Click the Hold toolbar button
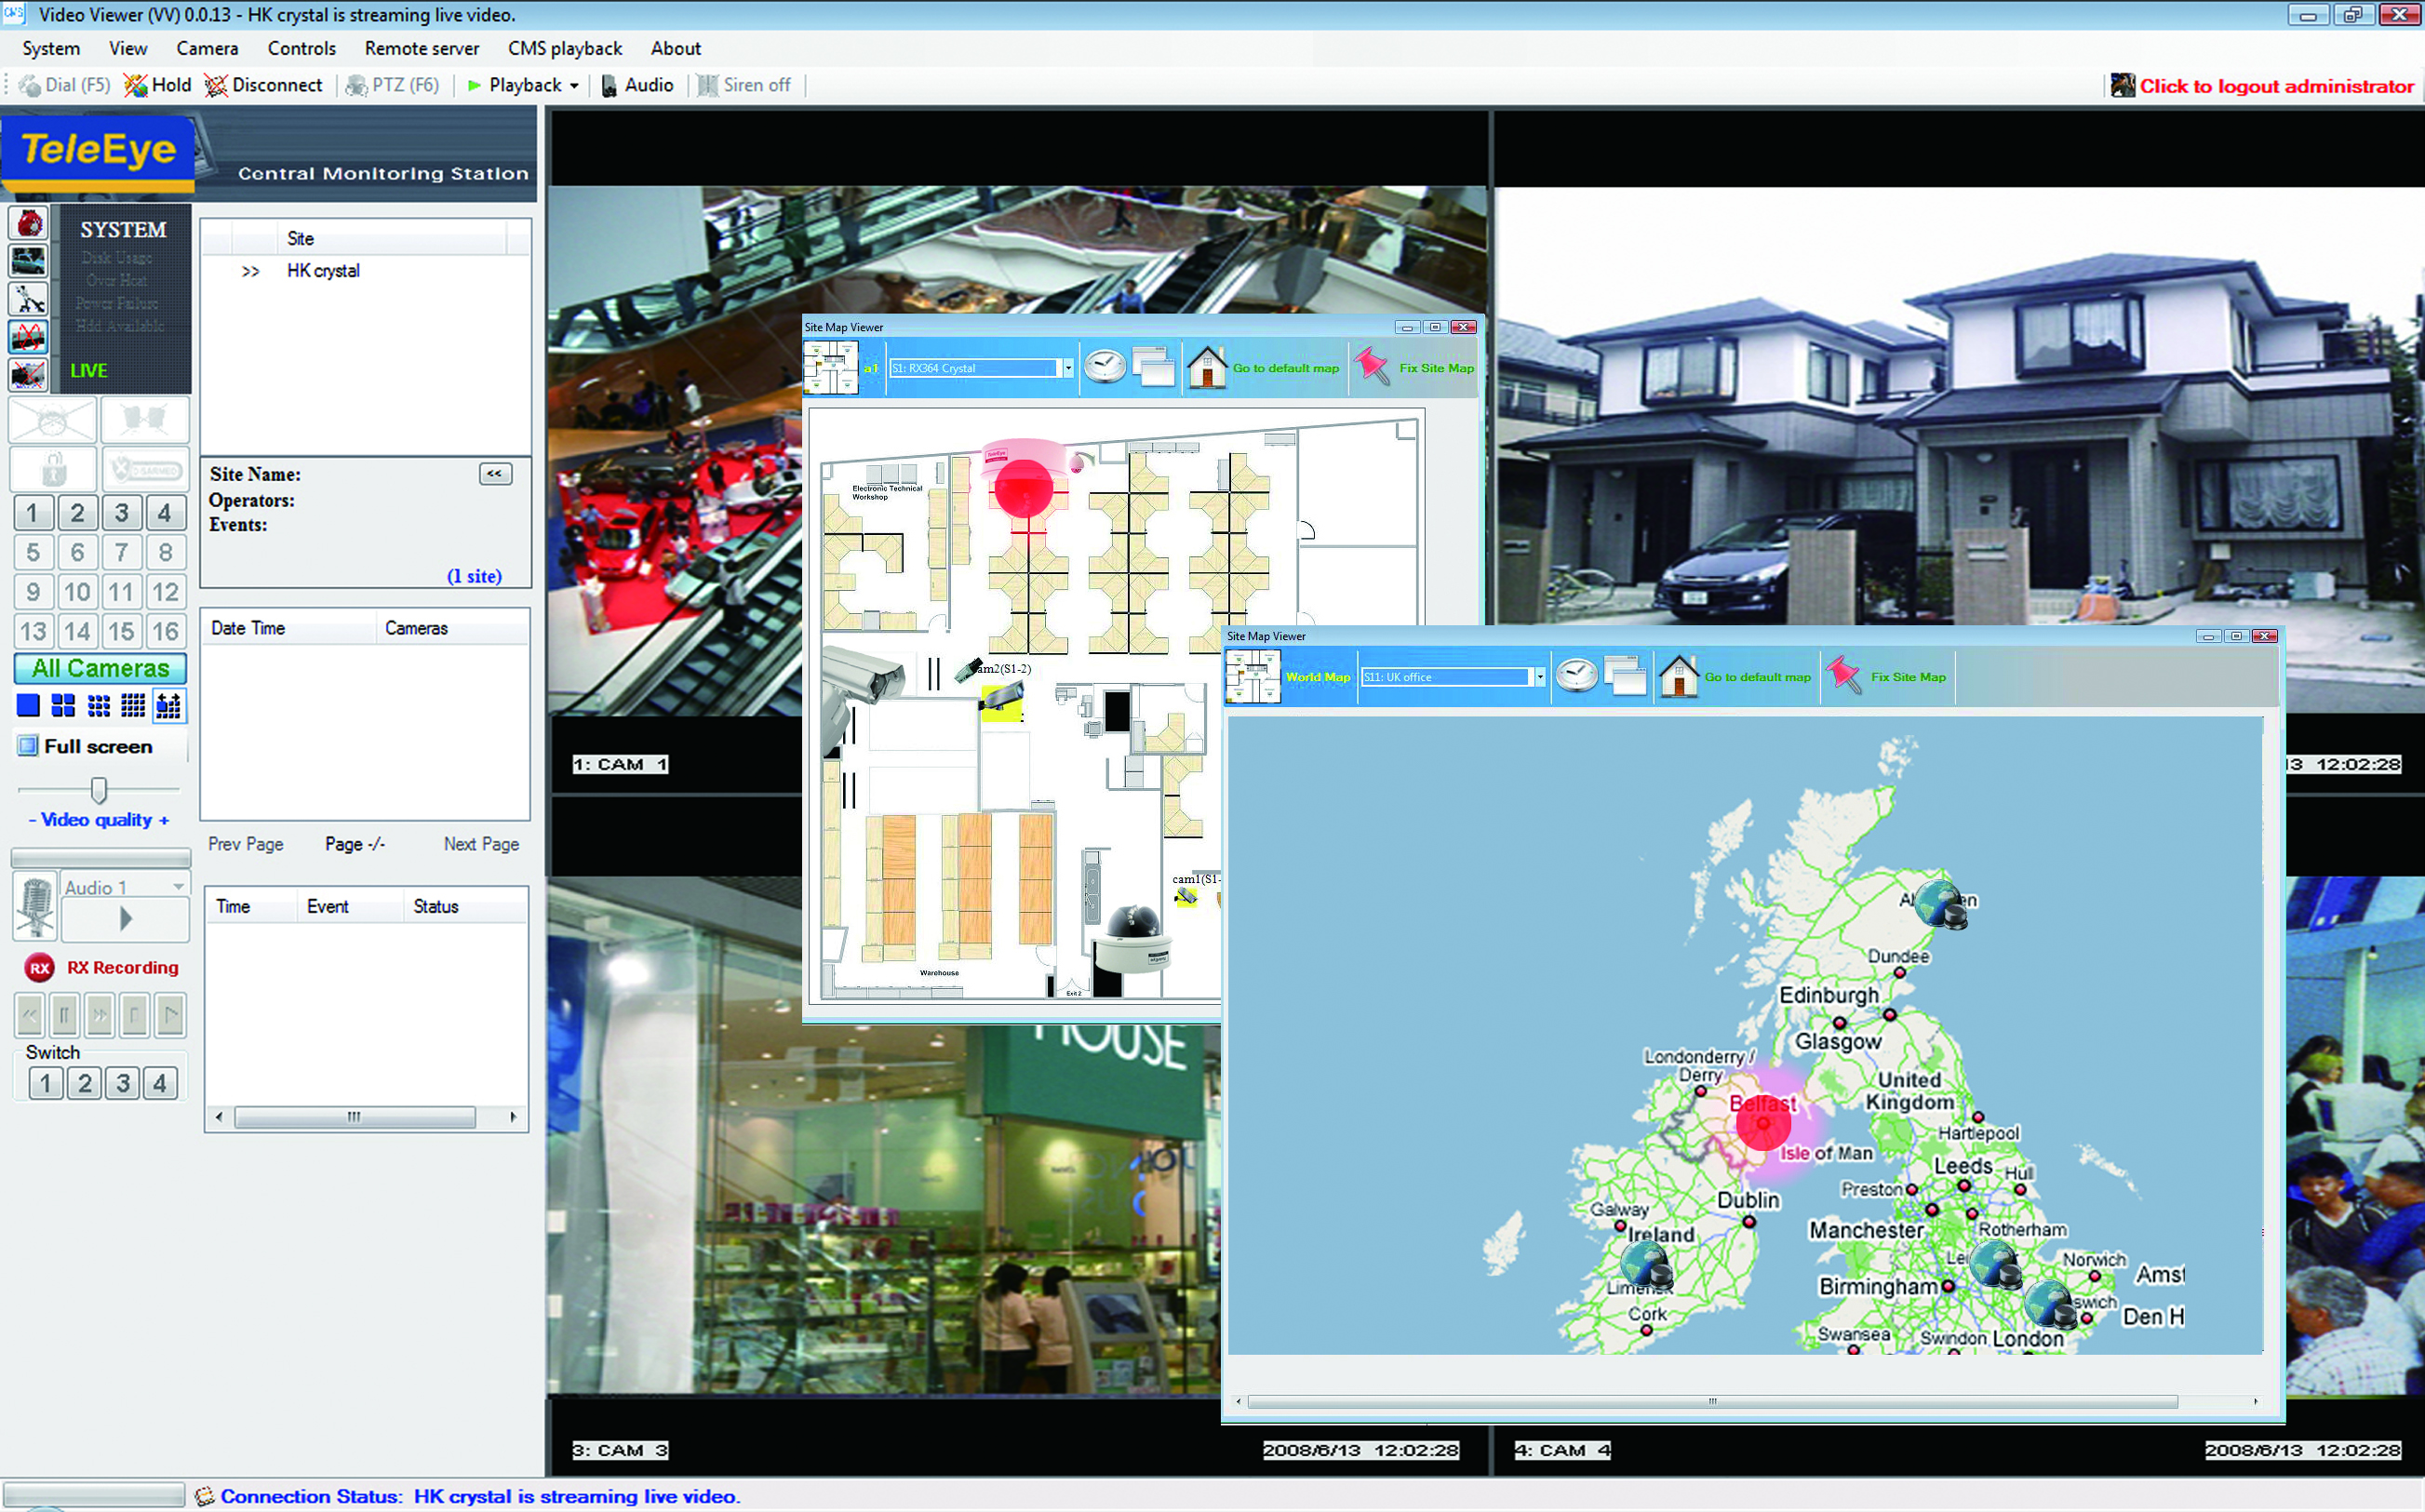 coord(157,85)
